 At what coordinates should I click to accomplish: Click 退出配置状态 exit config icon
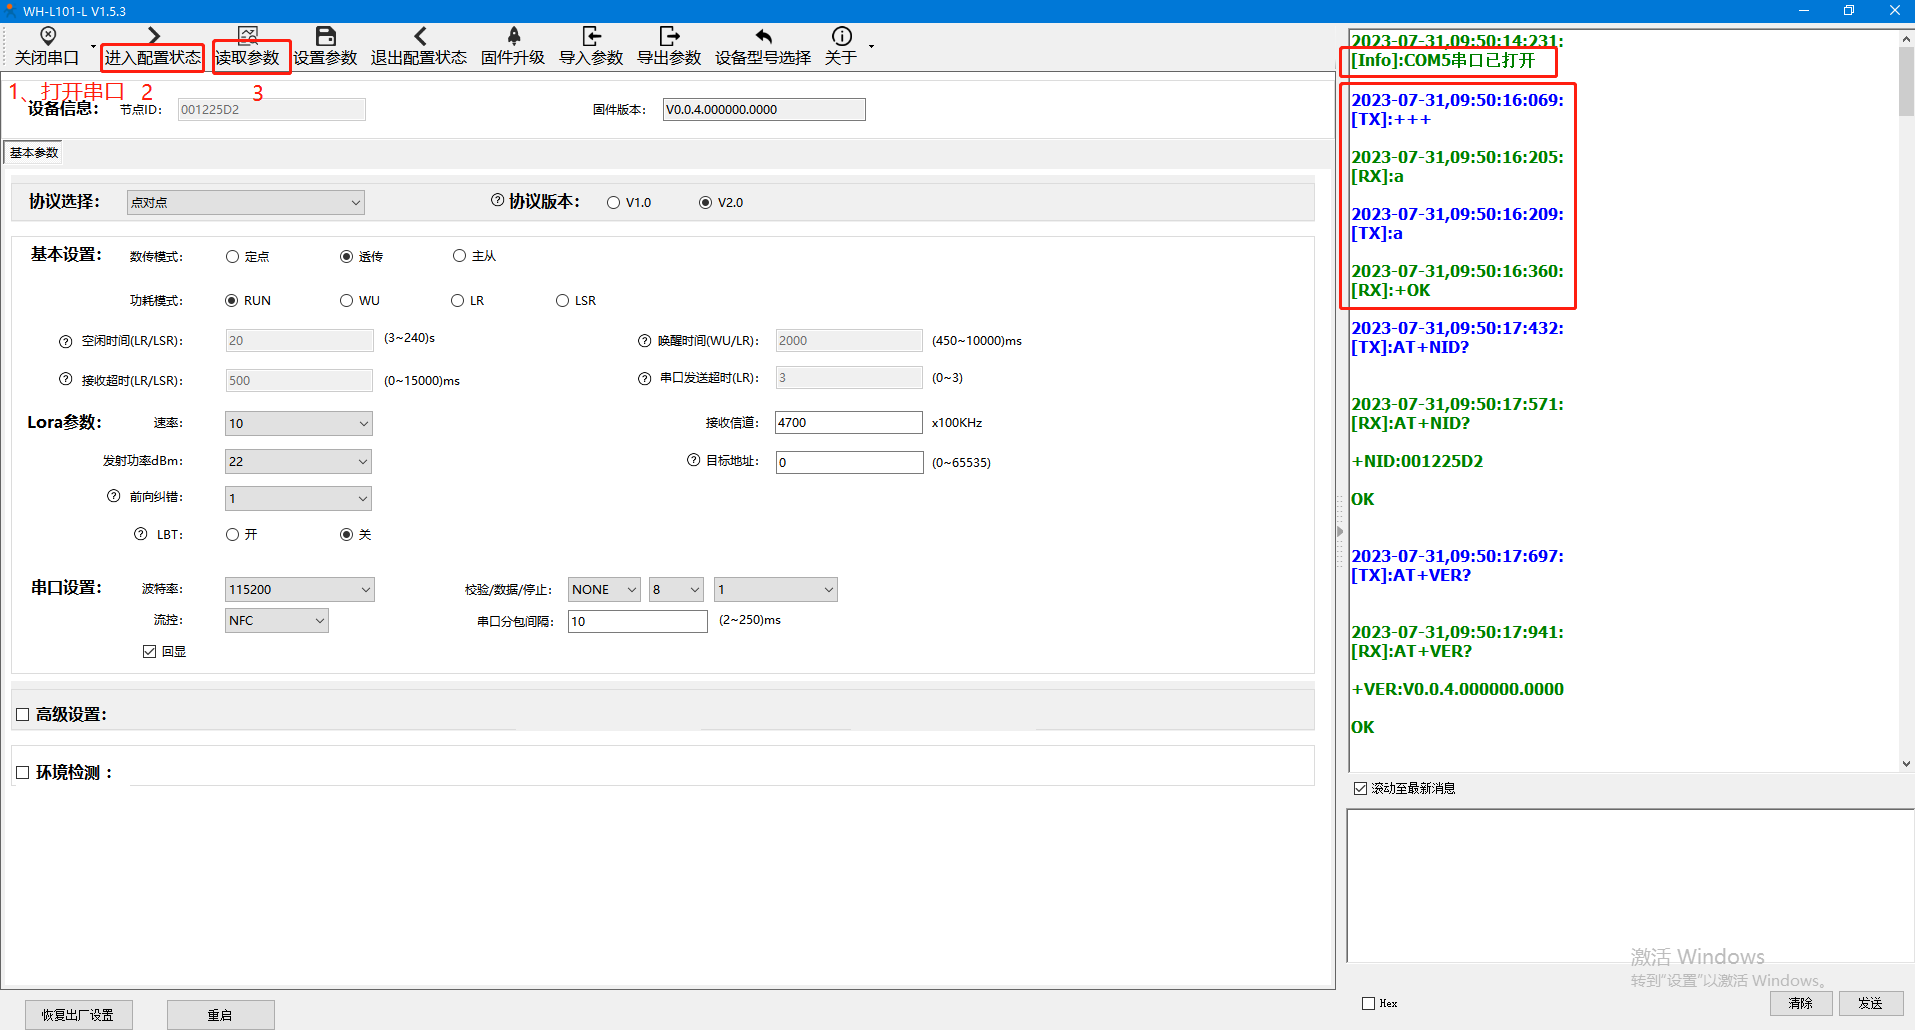pos(419,37)
